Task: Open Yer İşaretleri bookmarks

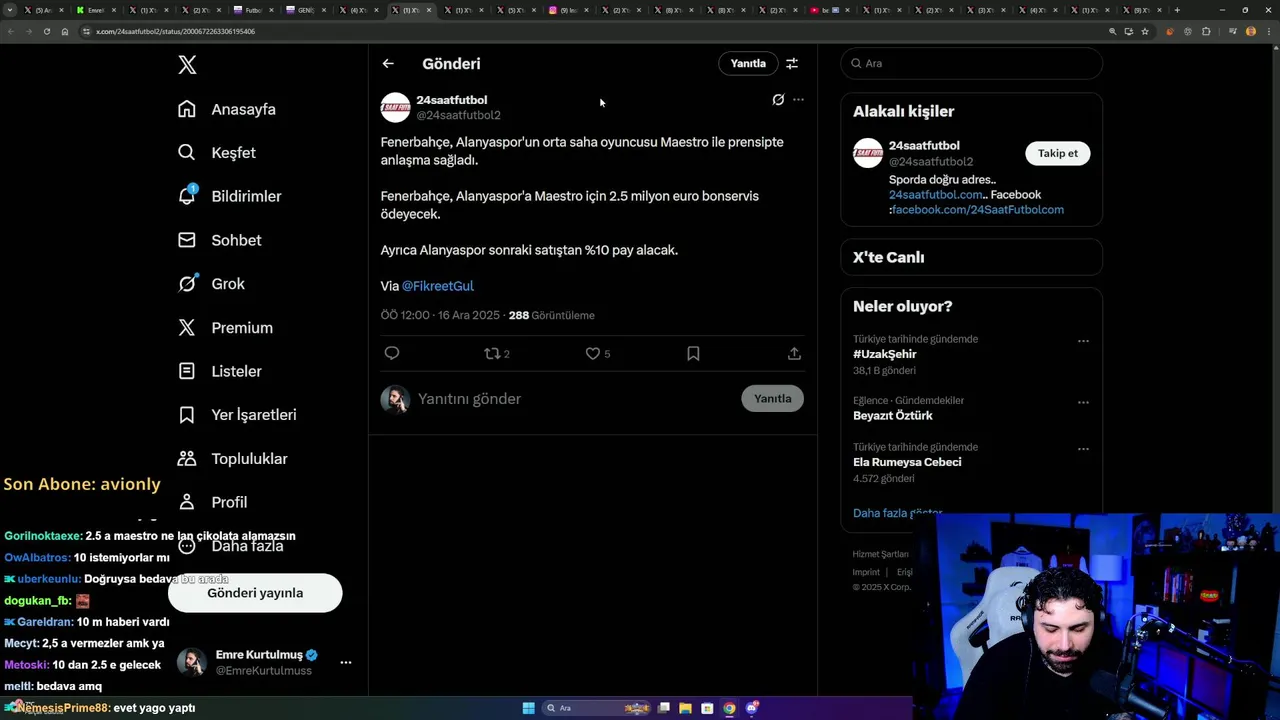Action: point(237,415)
